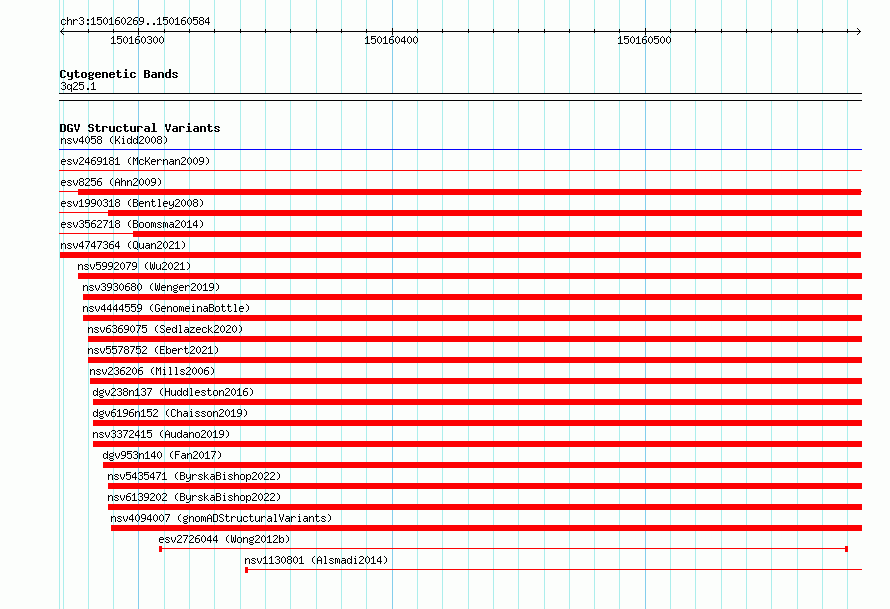Select the 3q25.1 band label
This screenshot has width=890, height=609.
78,86
